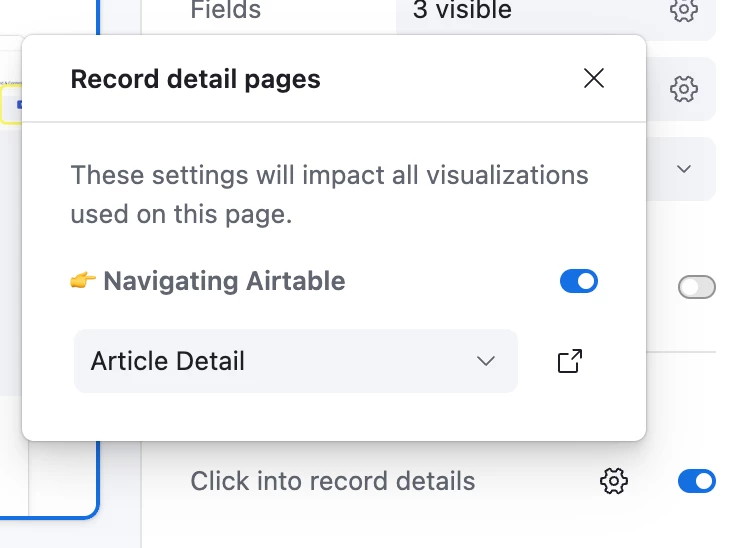
Task: Click the visualizations settings description text
Action: 329,194
